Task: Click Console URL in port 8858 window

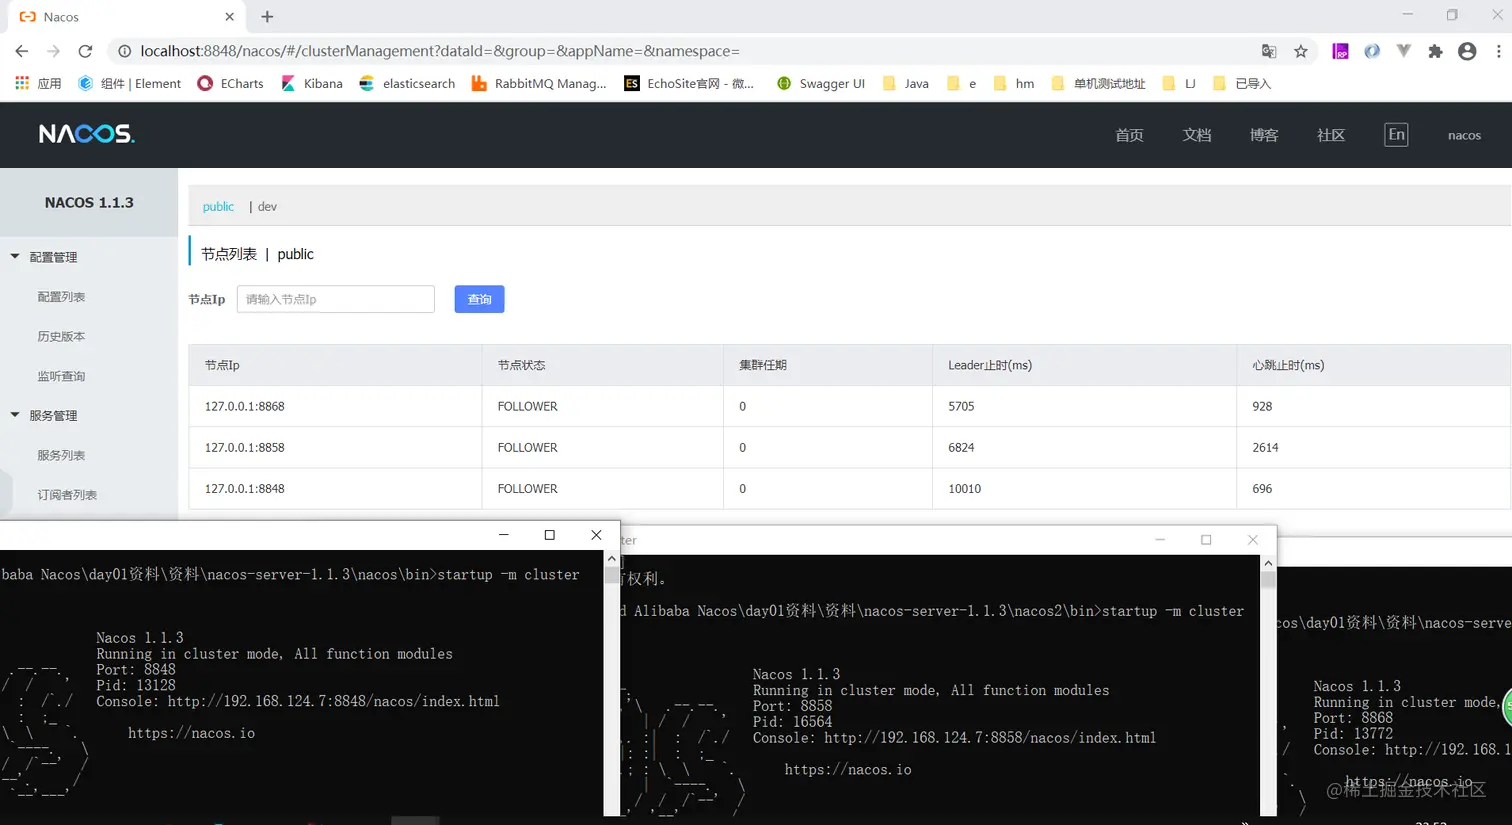Action: click(990, 738)
